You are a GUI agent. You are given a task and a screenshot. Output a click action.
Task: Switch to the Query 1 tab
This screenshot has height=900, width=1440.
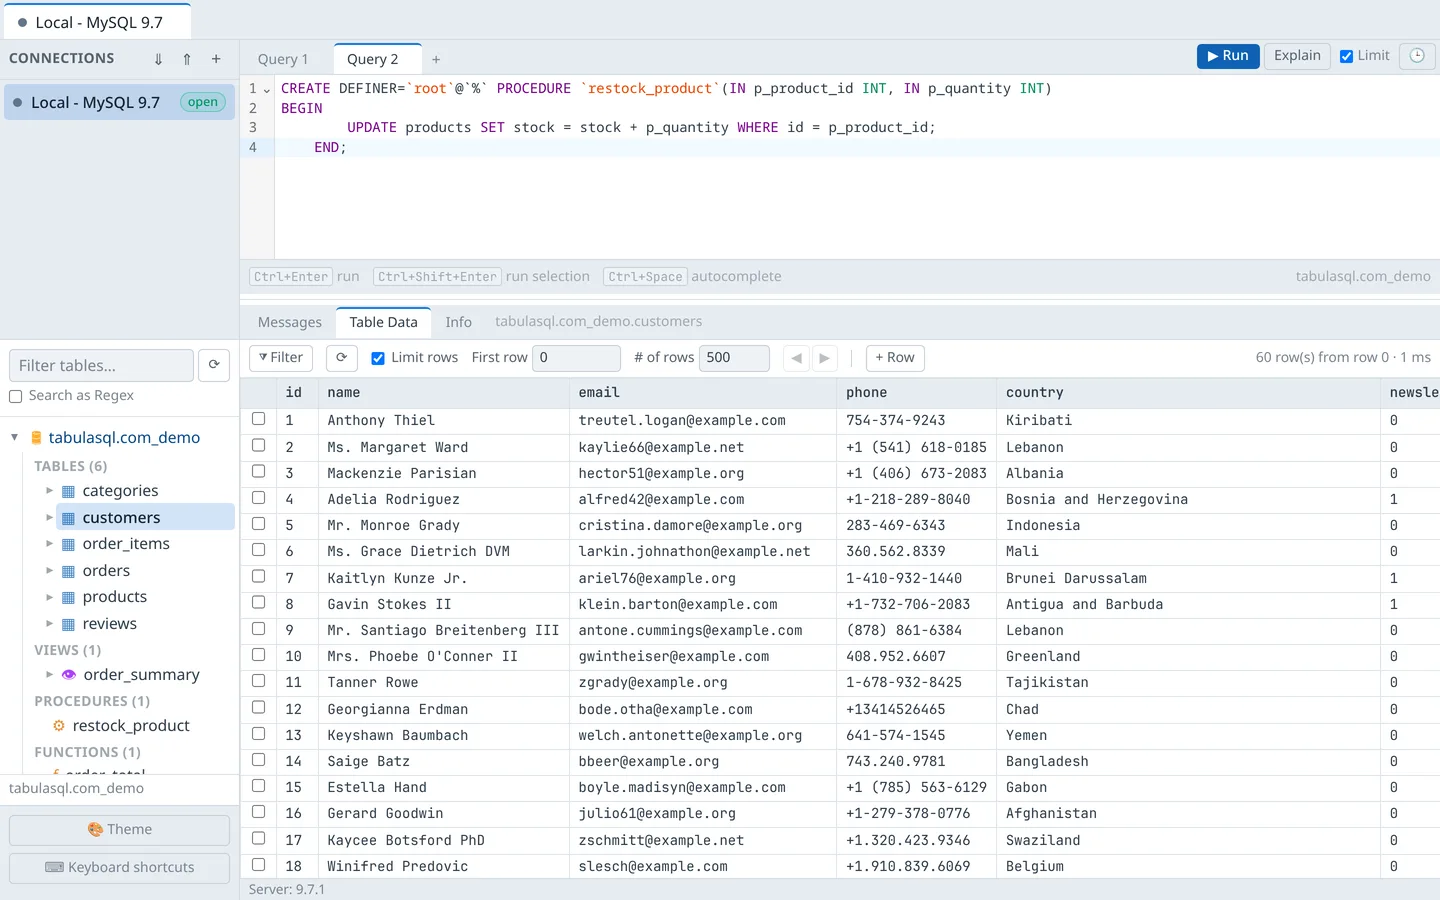coord(283,60)
